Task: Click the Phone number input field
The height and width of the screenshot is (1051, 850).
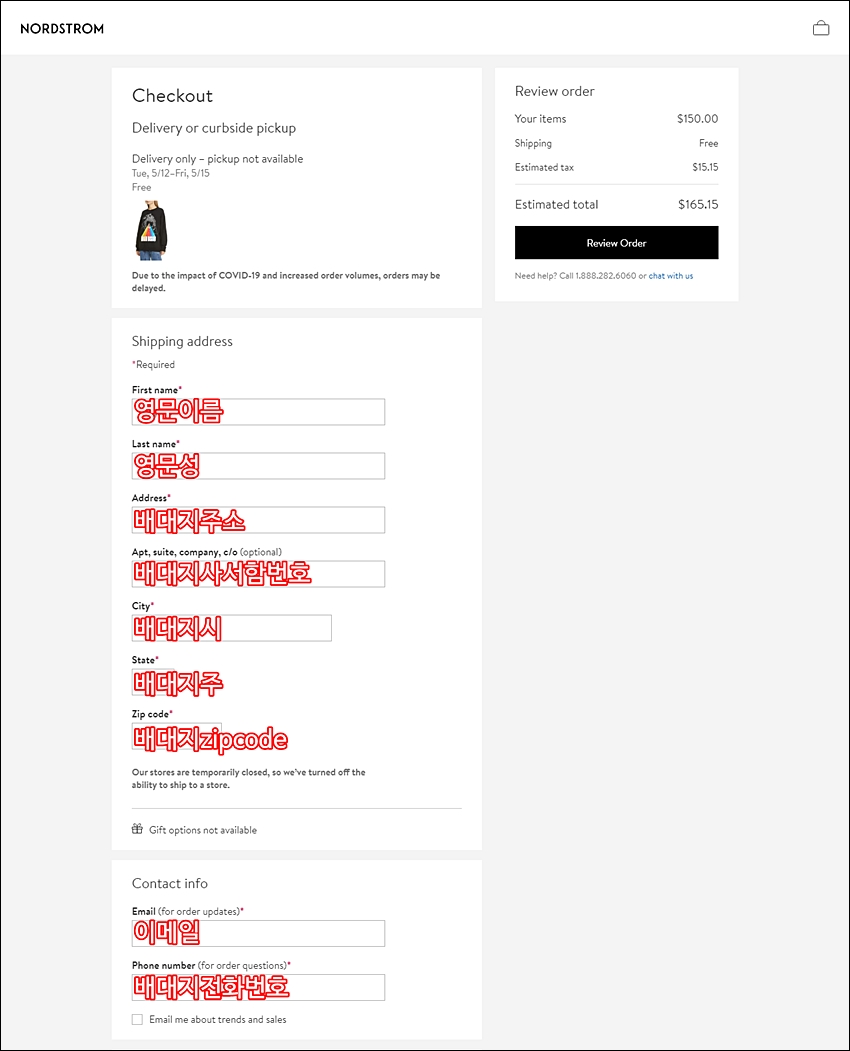Action: [x=258, y=987]
